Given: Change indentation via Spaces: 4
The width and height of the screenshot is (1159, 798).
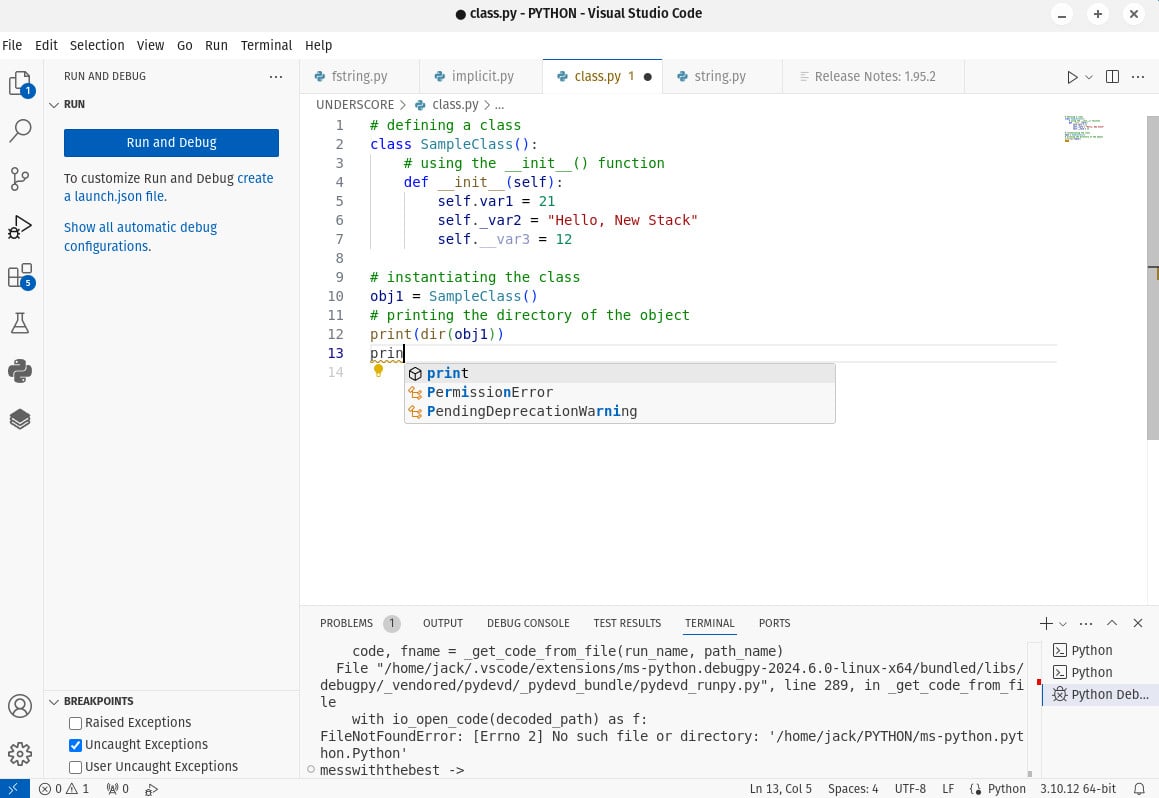Looking at the screenshot, I should coord(853,788).
